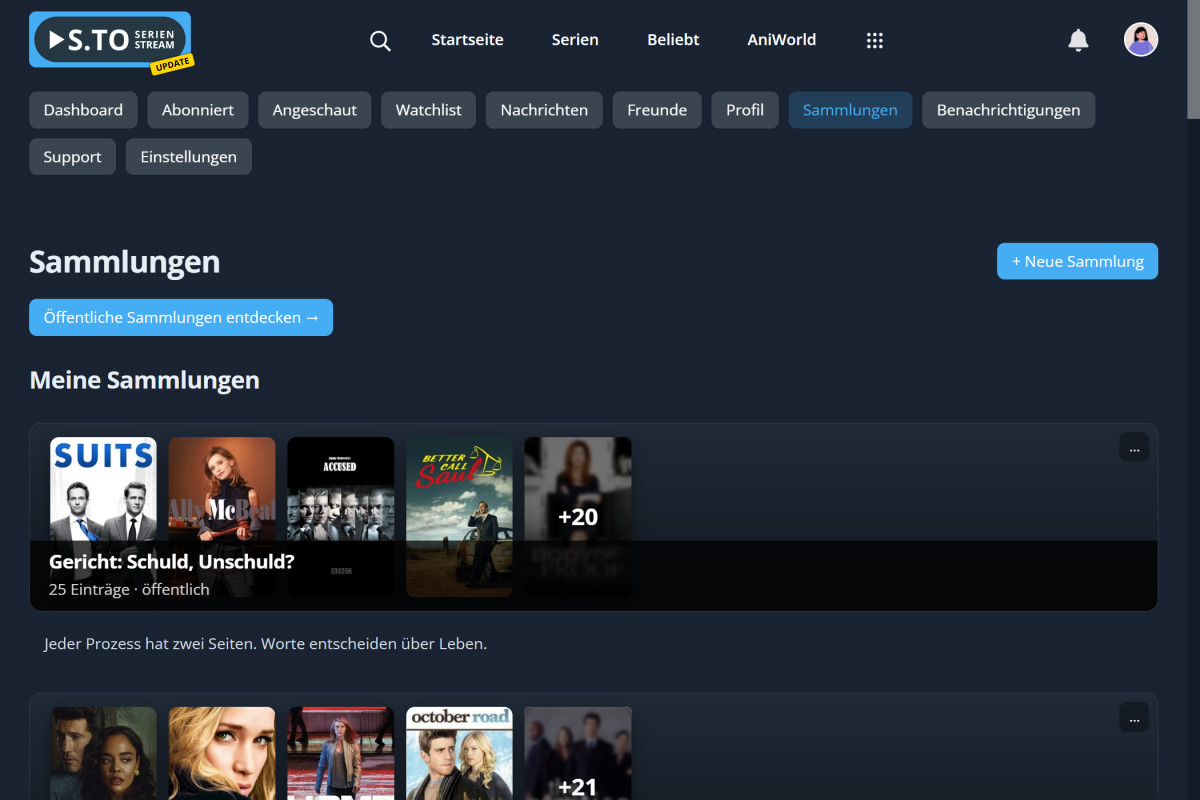Open the apps grid menu icon

click(x=874, y=40)
